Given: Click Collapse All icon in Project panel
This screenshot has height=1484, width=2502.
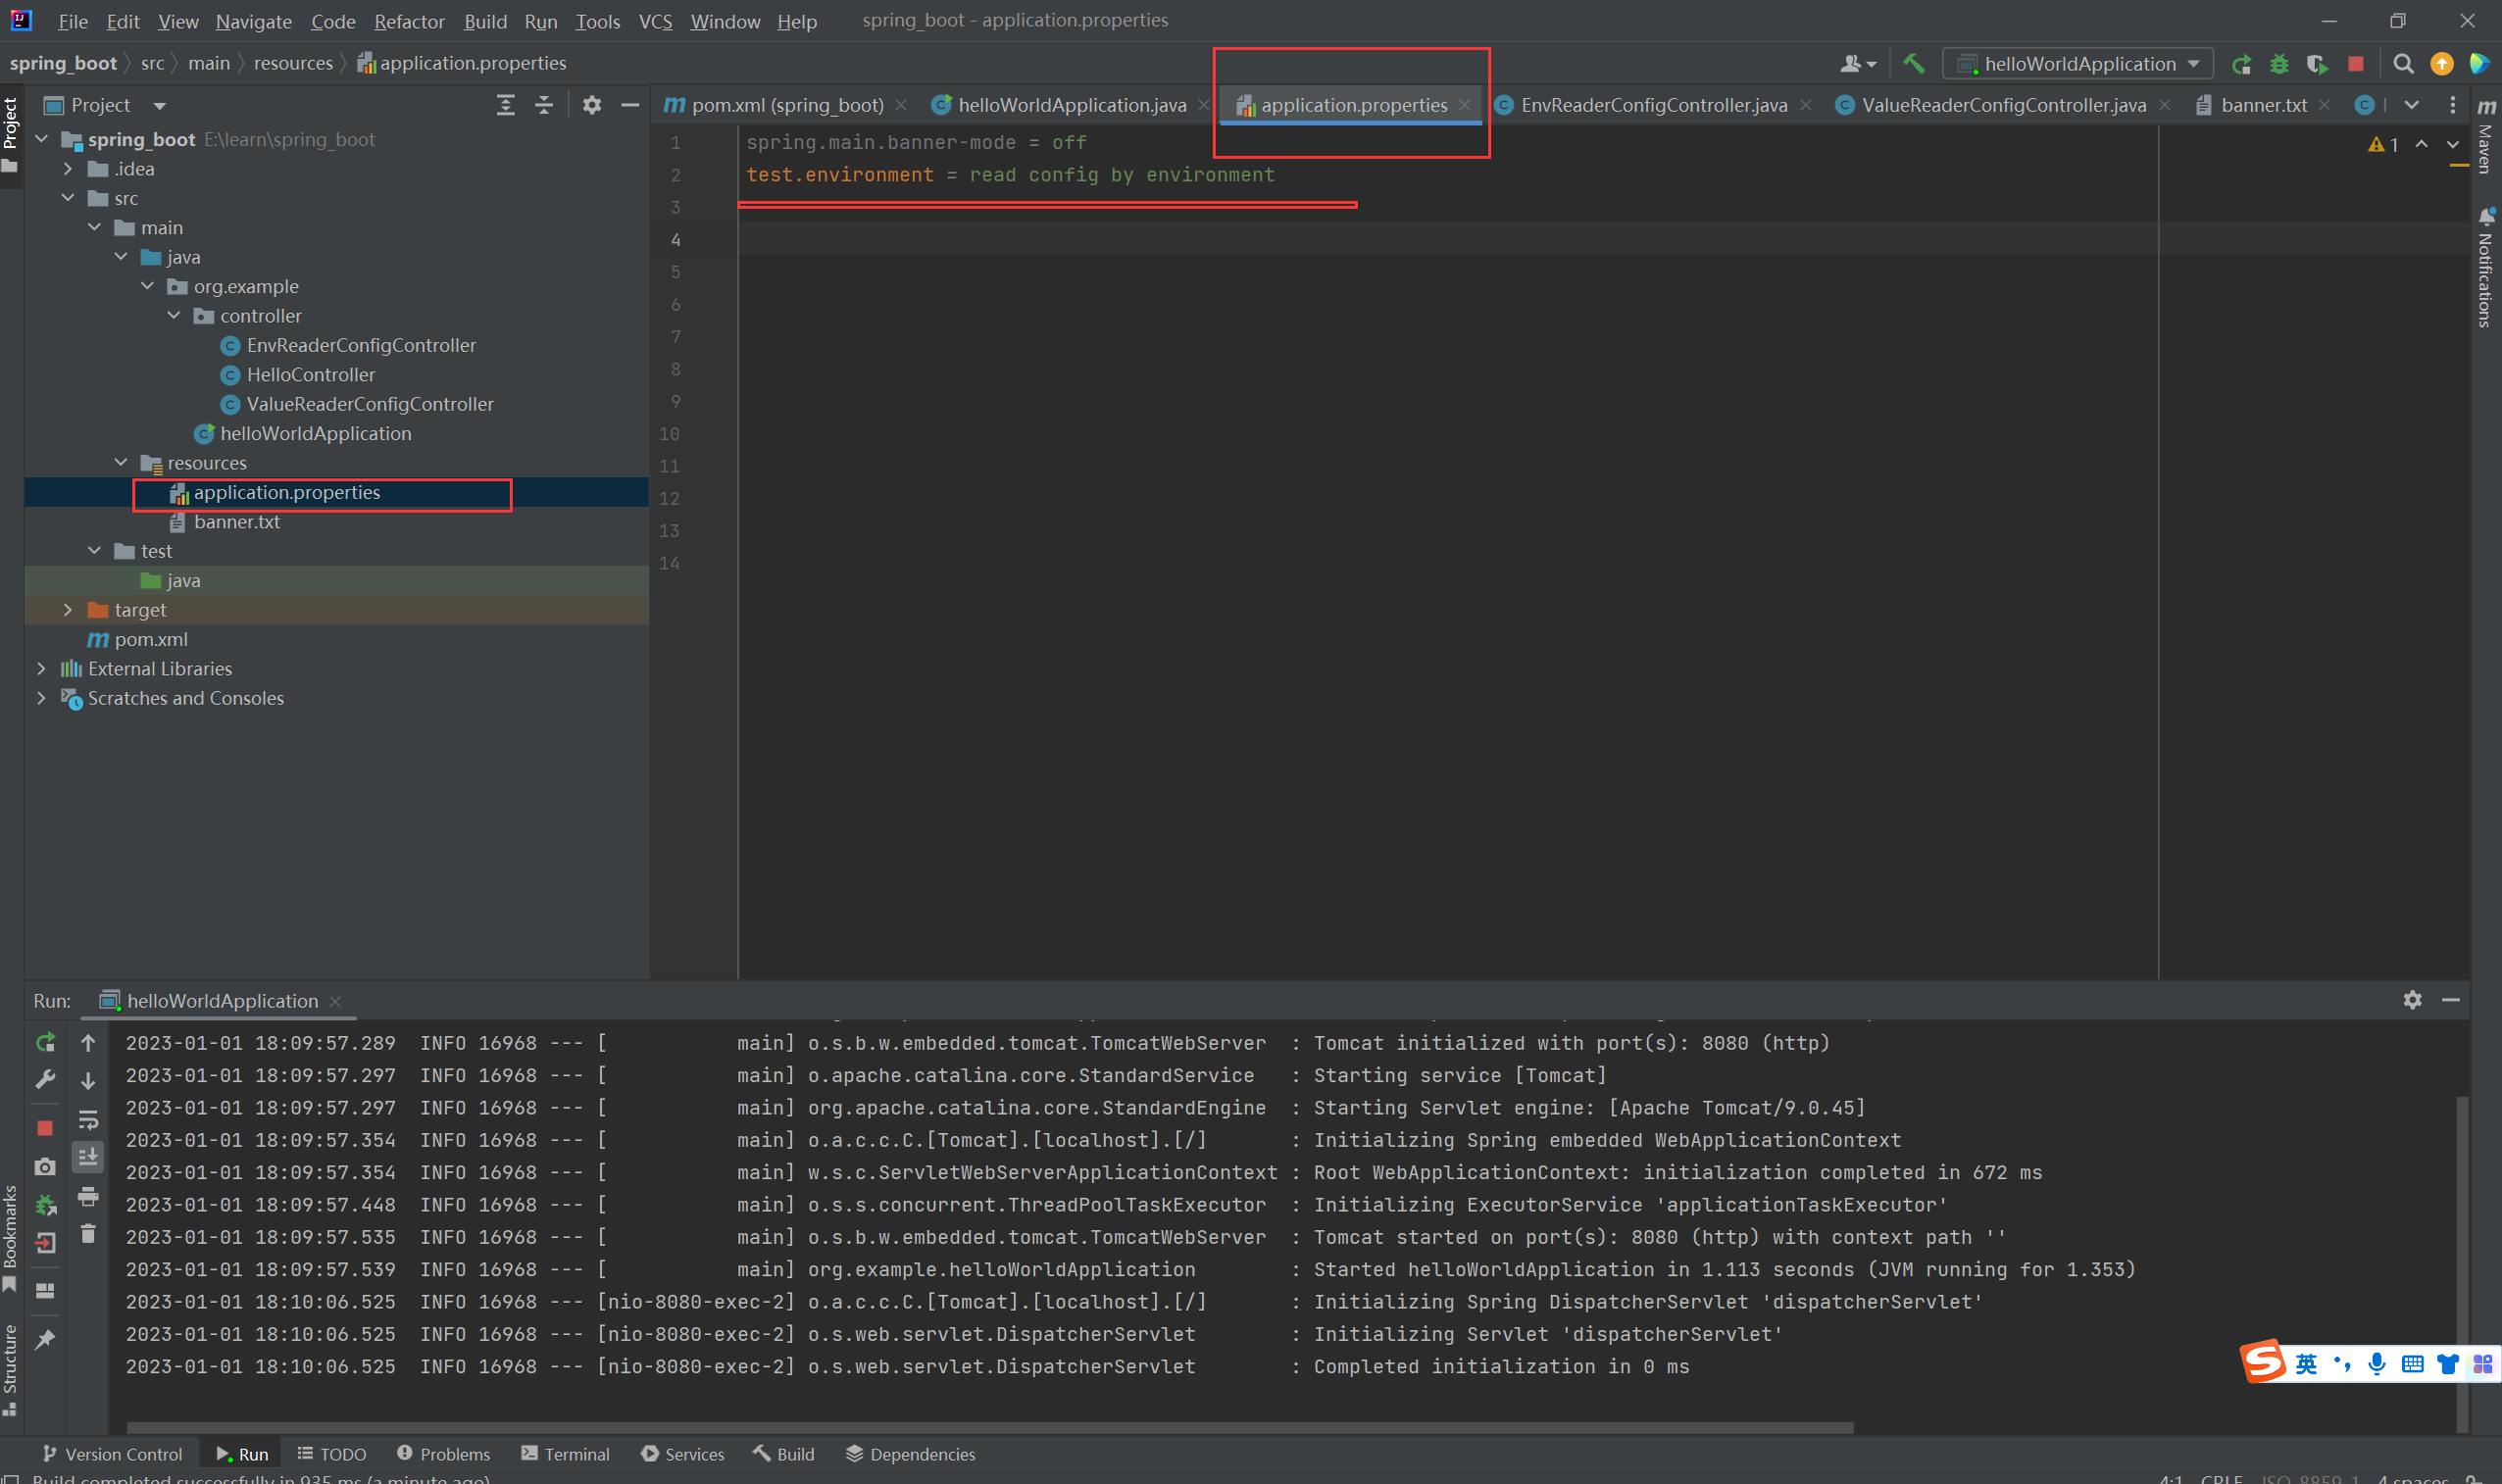Looking at the screenshot, I should coord(544,105).
